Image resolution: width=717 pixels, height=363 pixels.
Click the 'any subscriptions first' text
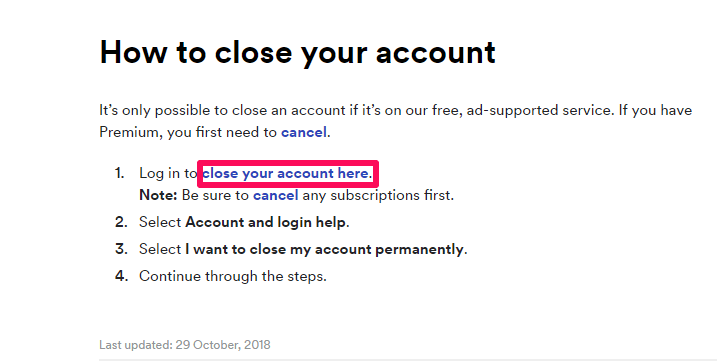tap(377, 196)
